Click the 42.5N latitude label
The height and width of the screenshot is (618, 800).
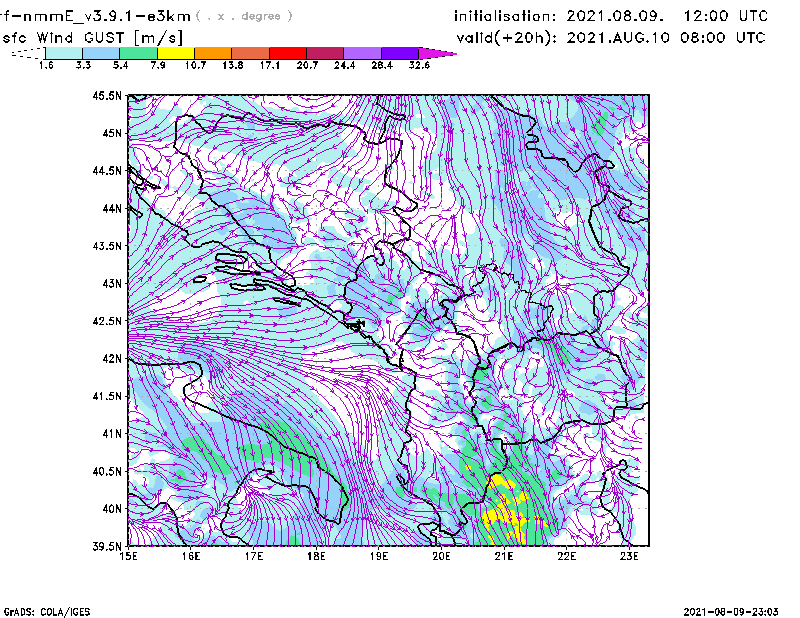coord(107,321)
